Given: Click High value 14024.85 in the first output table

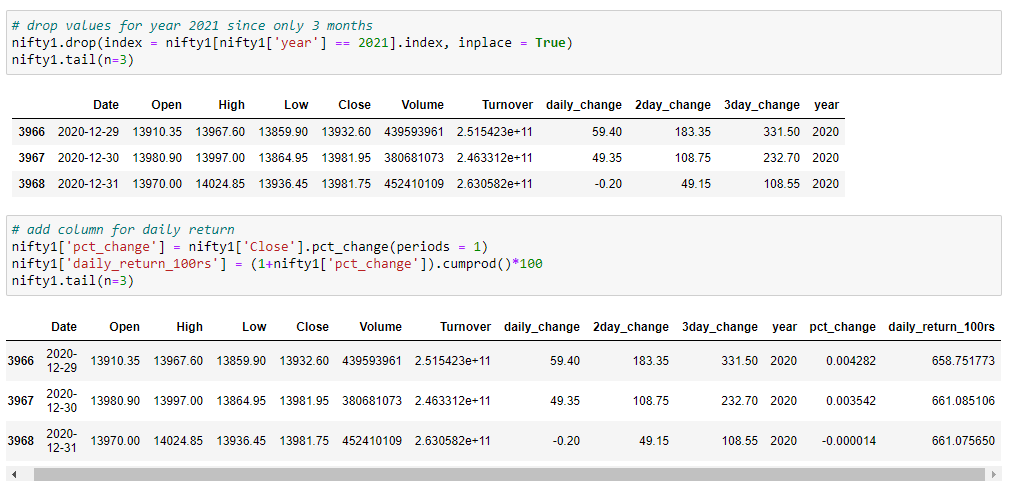Looking at the screenshot, I should pos(220,184).
